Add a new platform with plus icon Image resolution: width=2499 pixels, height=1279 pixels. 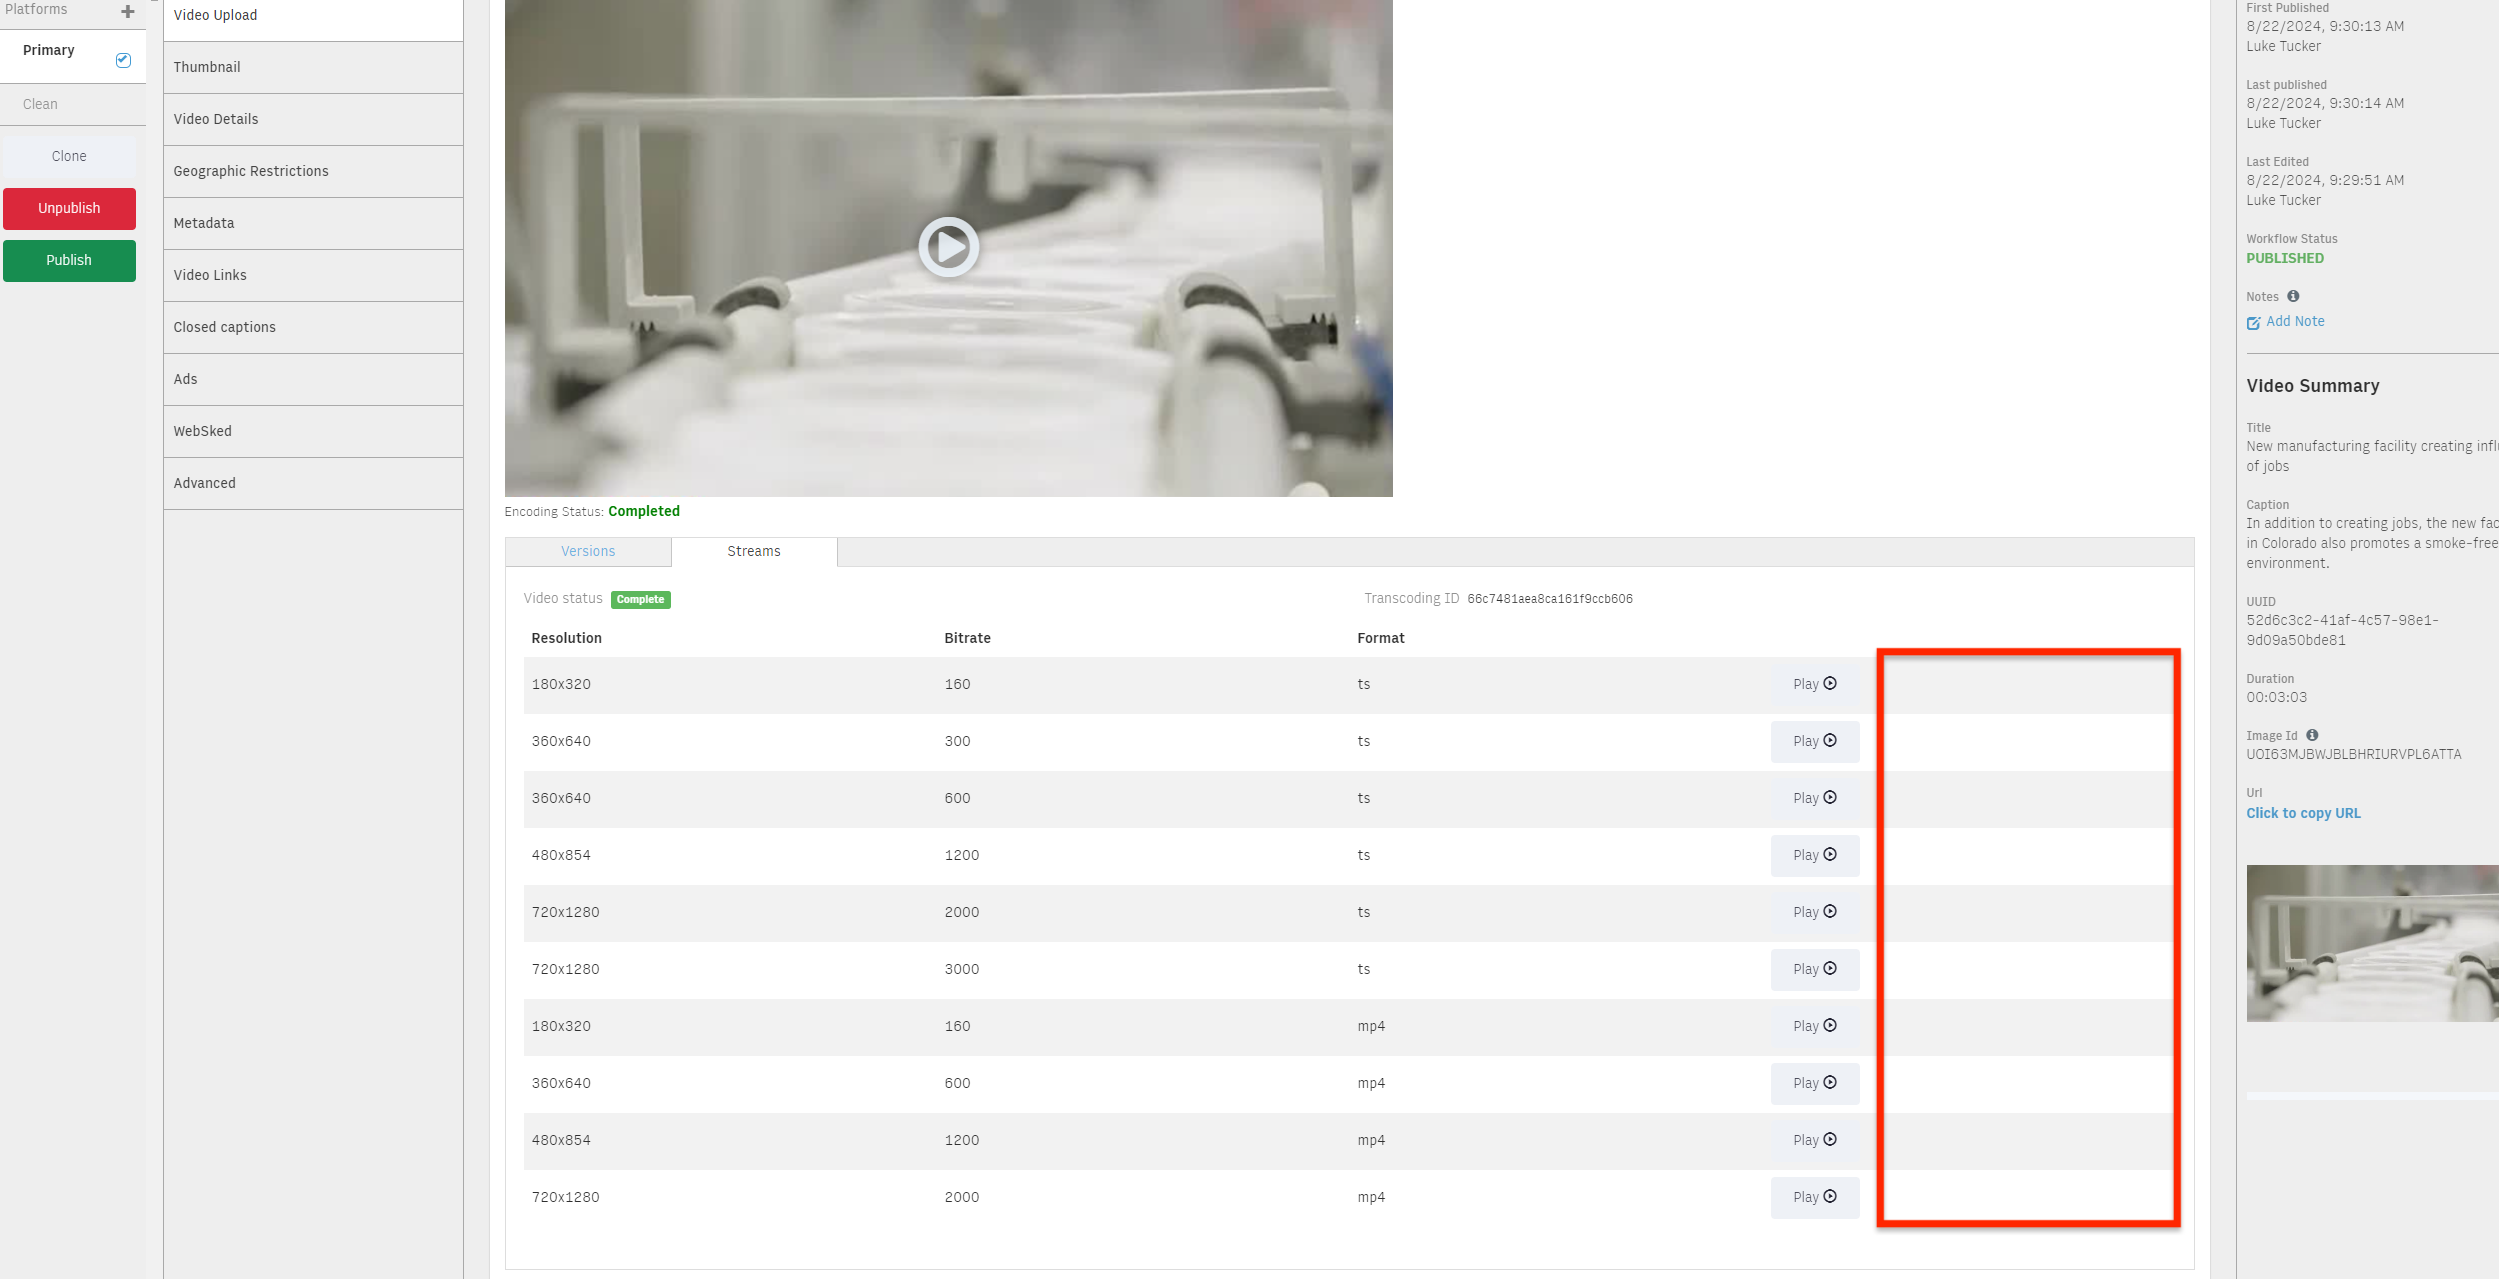coord(127,12)
